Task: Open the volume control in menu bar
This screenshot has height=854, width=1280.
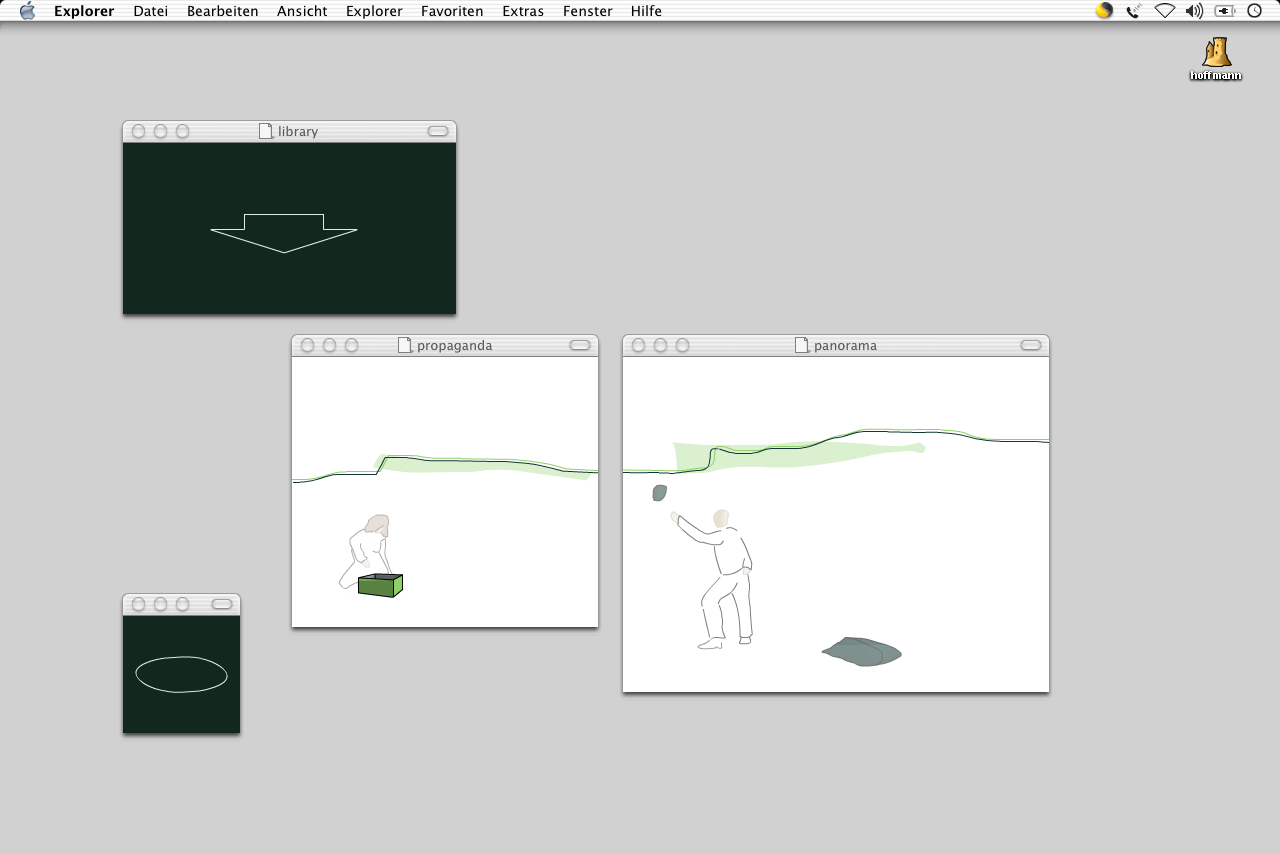Action: [1194, 11]
